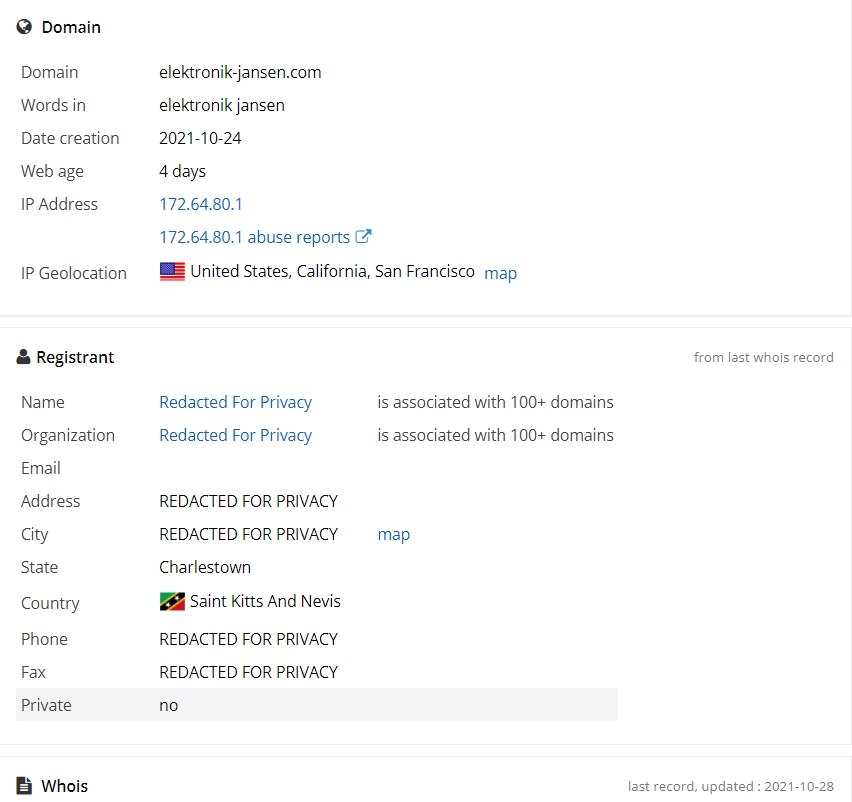Click the Charlestown state value

coord(205,567)
